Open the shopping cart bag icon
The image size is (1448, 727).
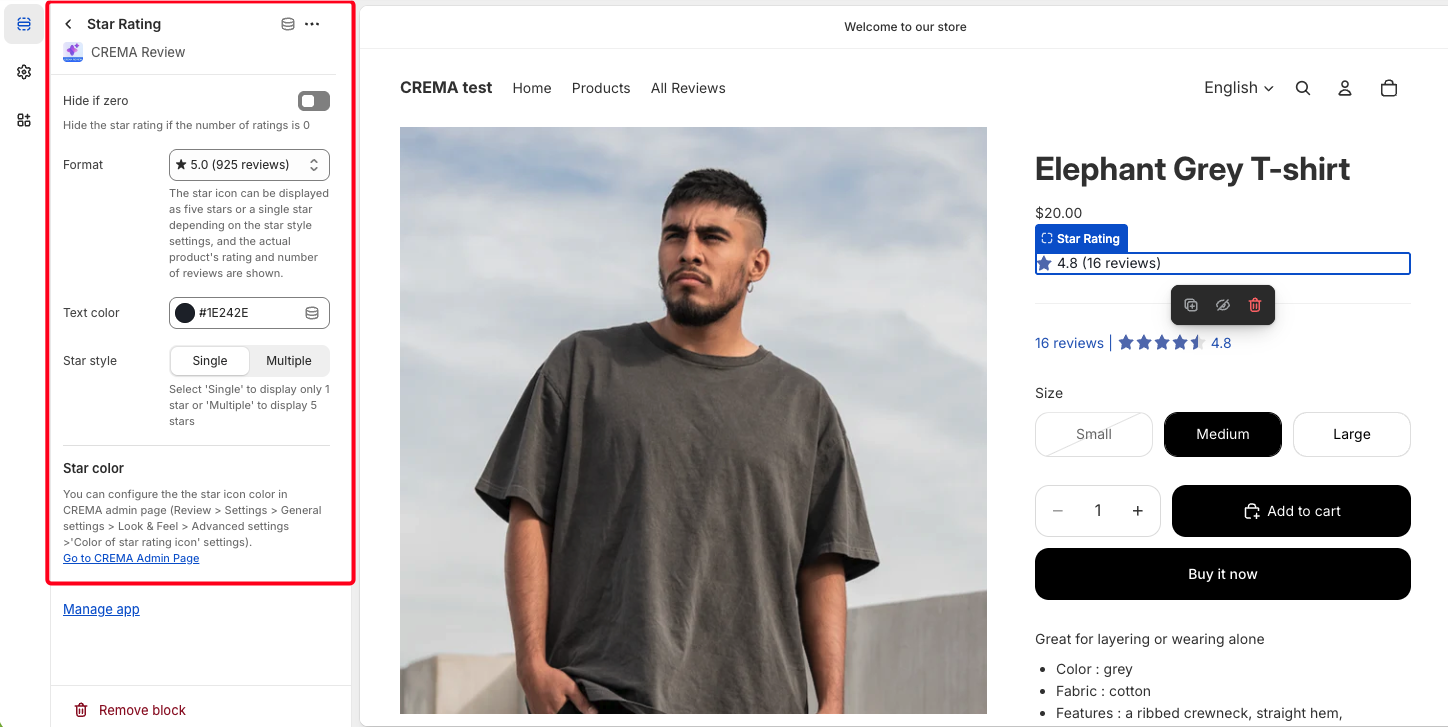point(1388,88)
